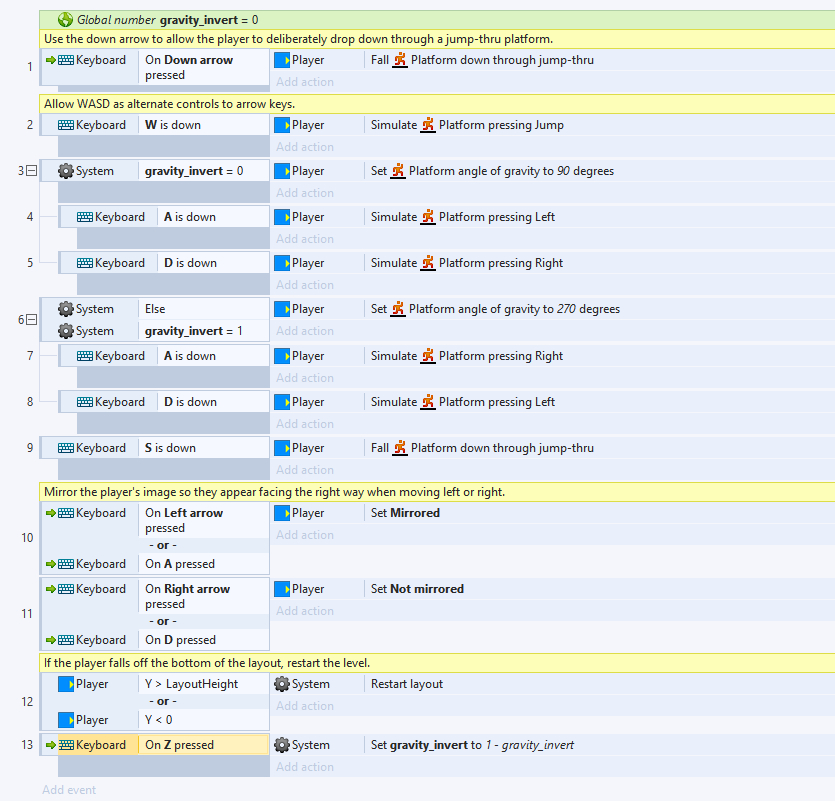Click 'Add action' under event 1
This screenshot has width=835, height=801.
[305, 82]
